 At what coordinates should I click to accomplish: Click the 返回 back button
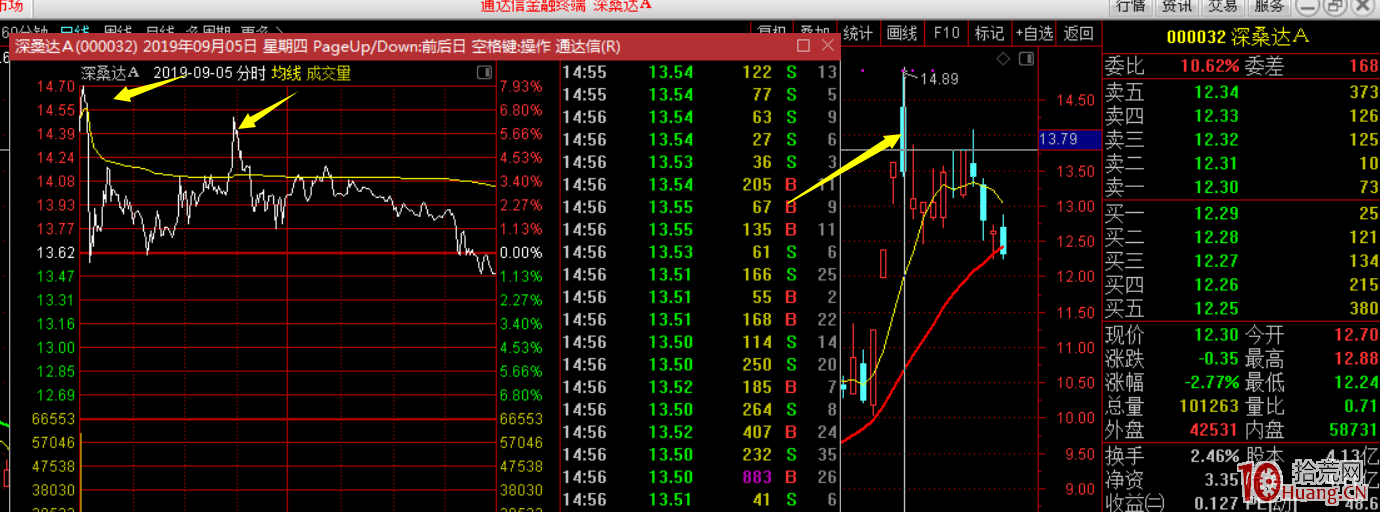coord(1078,33)
